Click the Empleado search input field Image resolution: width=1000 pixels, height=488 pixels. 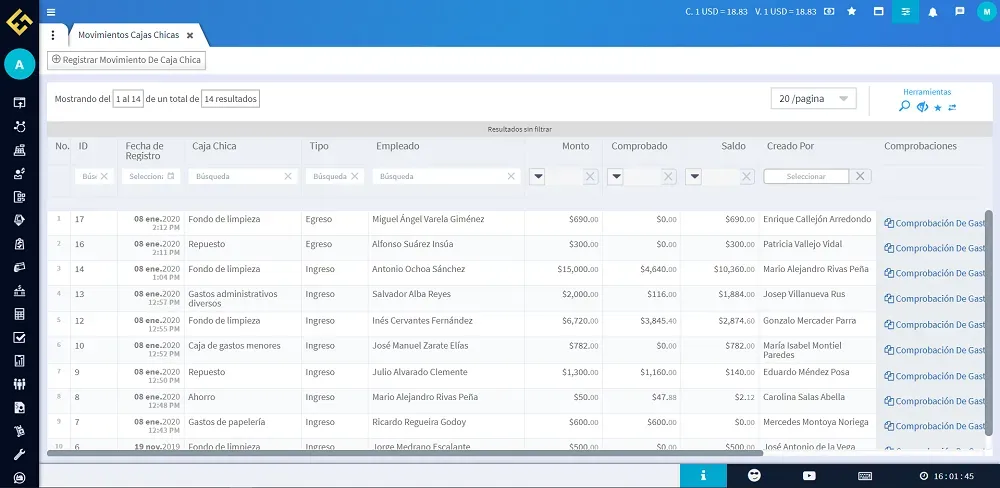(440, 176)
